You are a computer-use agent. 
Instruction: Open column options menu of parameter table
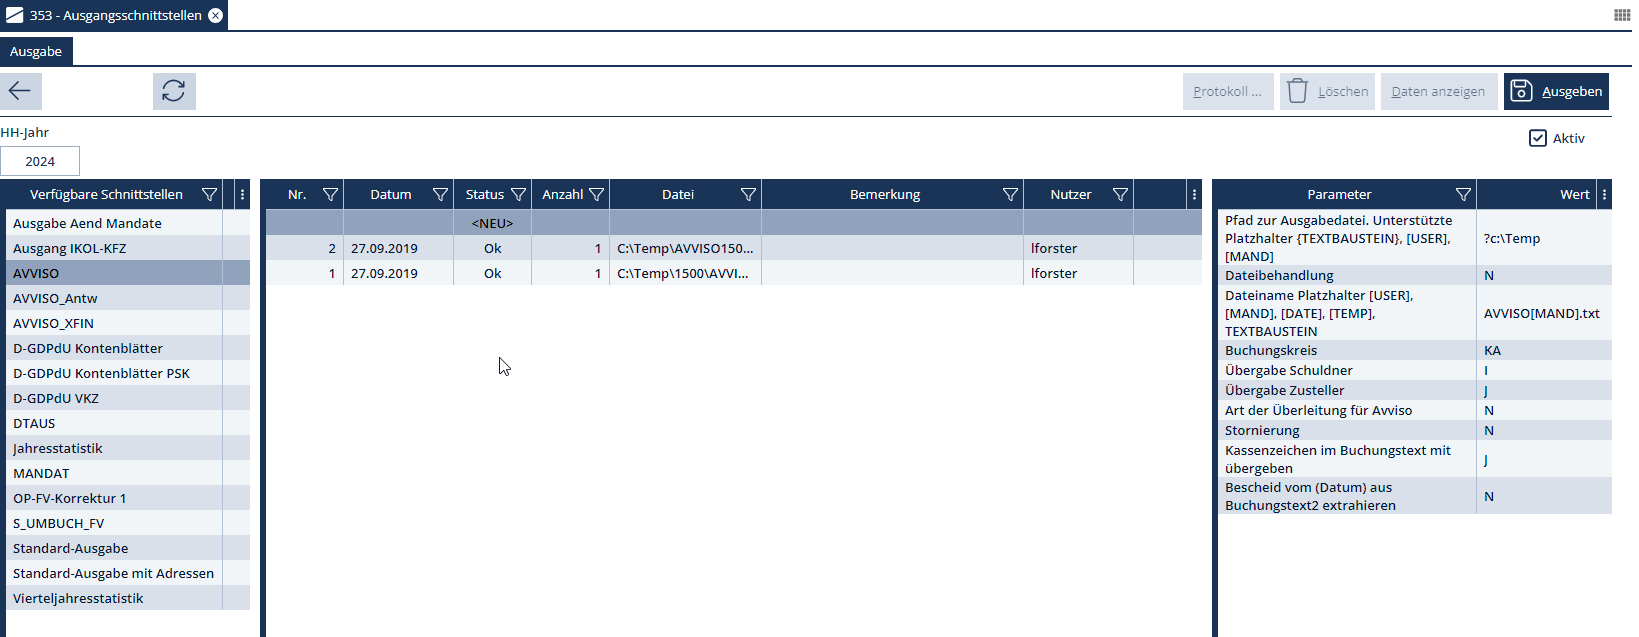click(x=1604, y=195)
